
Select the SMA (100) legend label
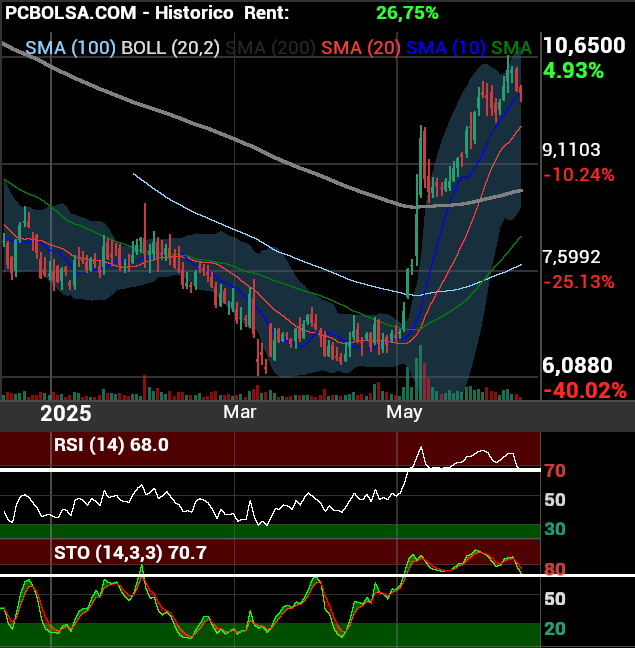click(71, 48)
